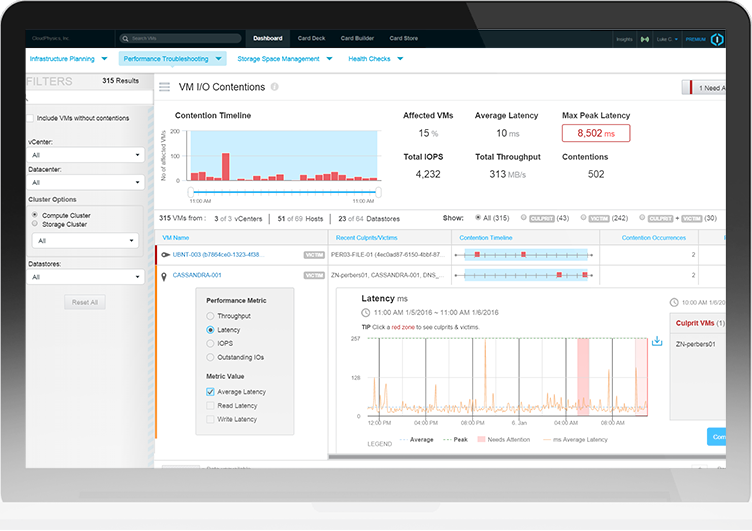Open the vCenter dropdown filter
Viewport: 752px width, 531px height.
[x=85, y=155]
